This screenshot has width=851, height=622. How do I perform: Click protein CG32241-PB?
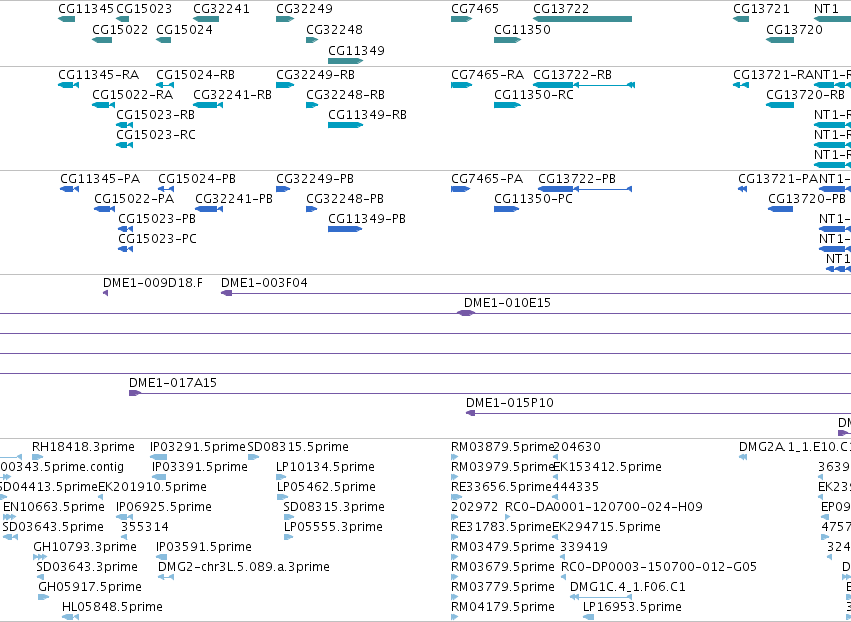tap(234, 199)
